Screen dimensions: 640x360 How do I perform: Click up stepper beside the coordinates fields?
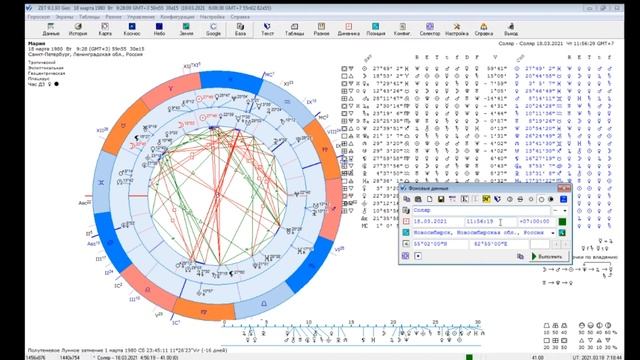(556, 244)
